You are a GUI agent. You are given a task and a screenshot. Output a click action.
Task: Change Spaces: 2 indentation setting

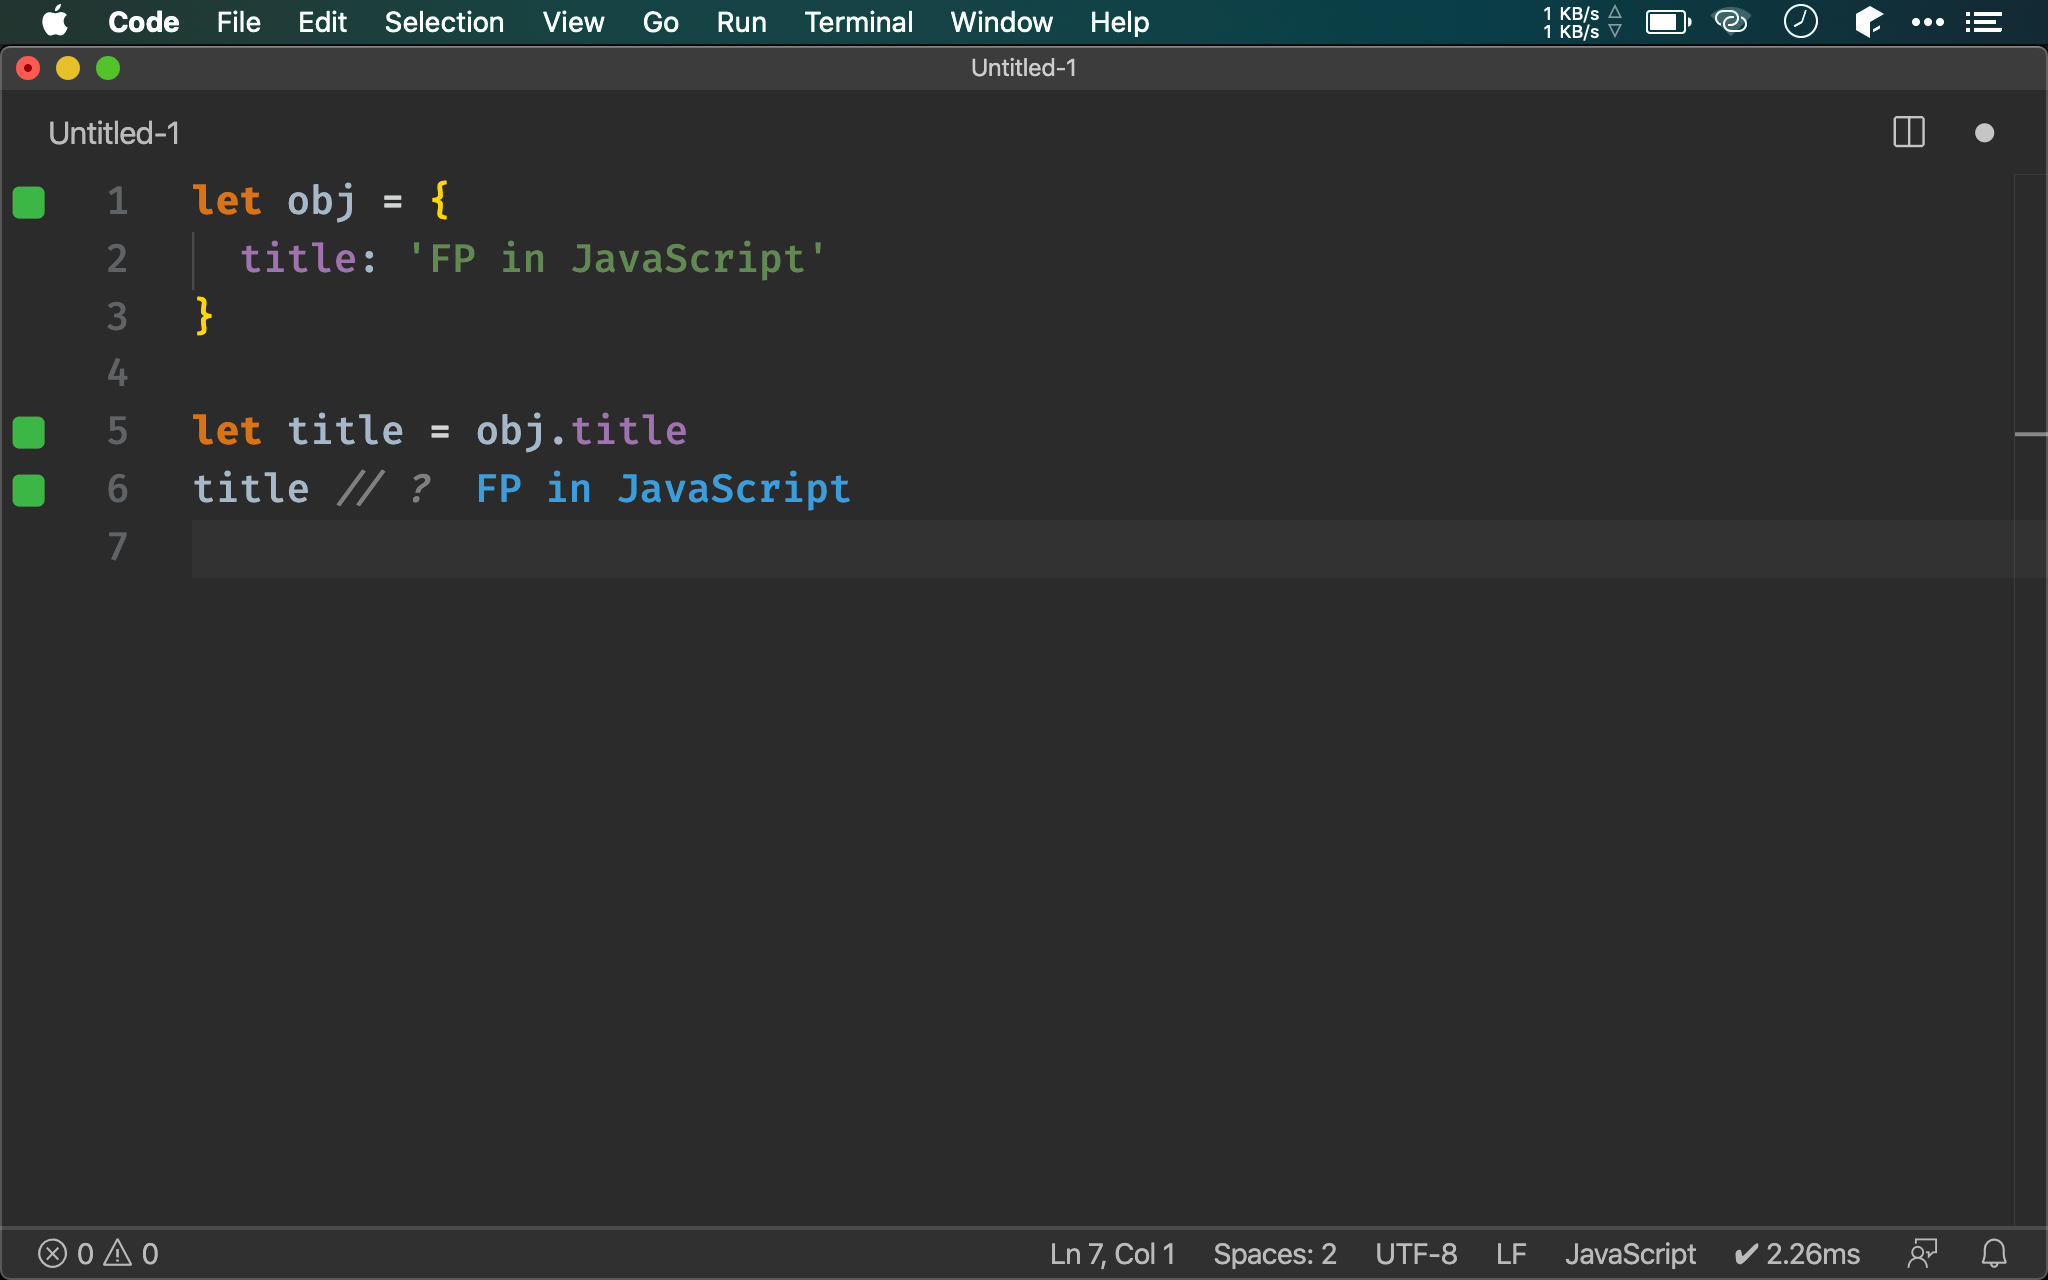(x=1274, y=1253)
